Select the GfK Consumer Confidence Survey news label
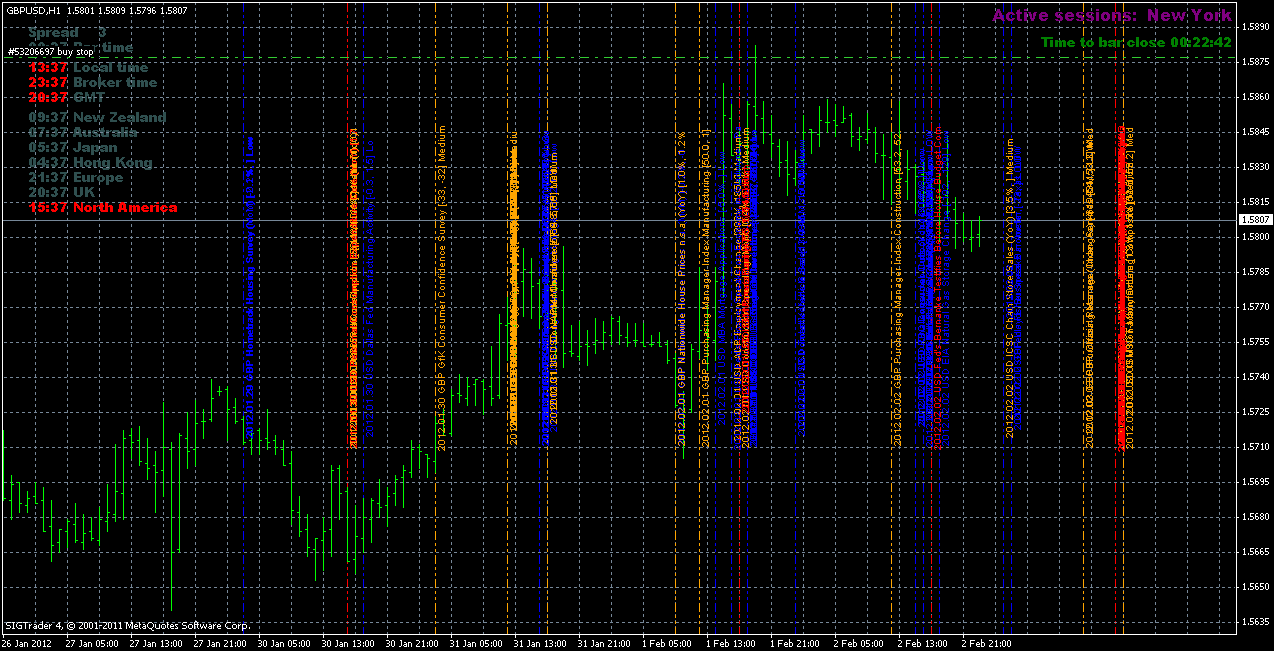Screen dimensions: 1274x651 click(x=441, y=288)
